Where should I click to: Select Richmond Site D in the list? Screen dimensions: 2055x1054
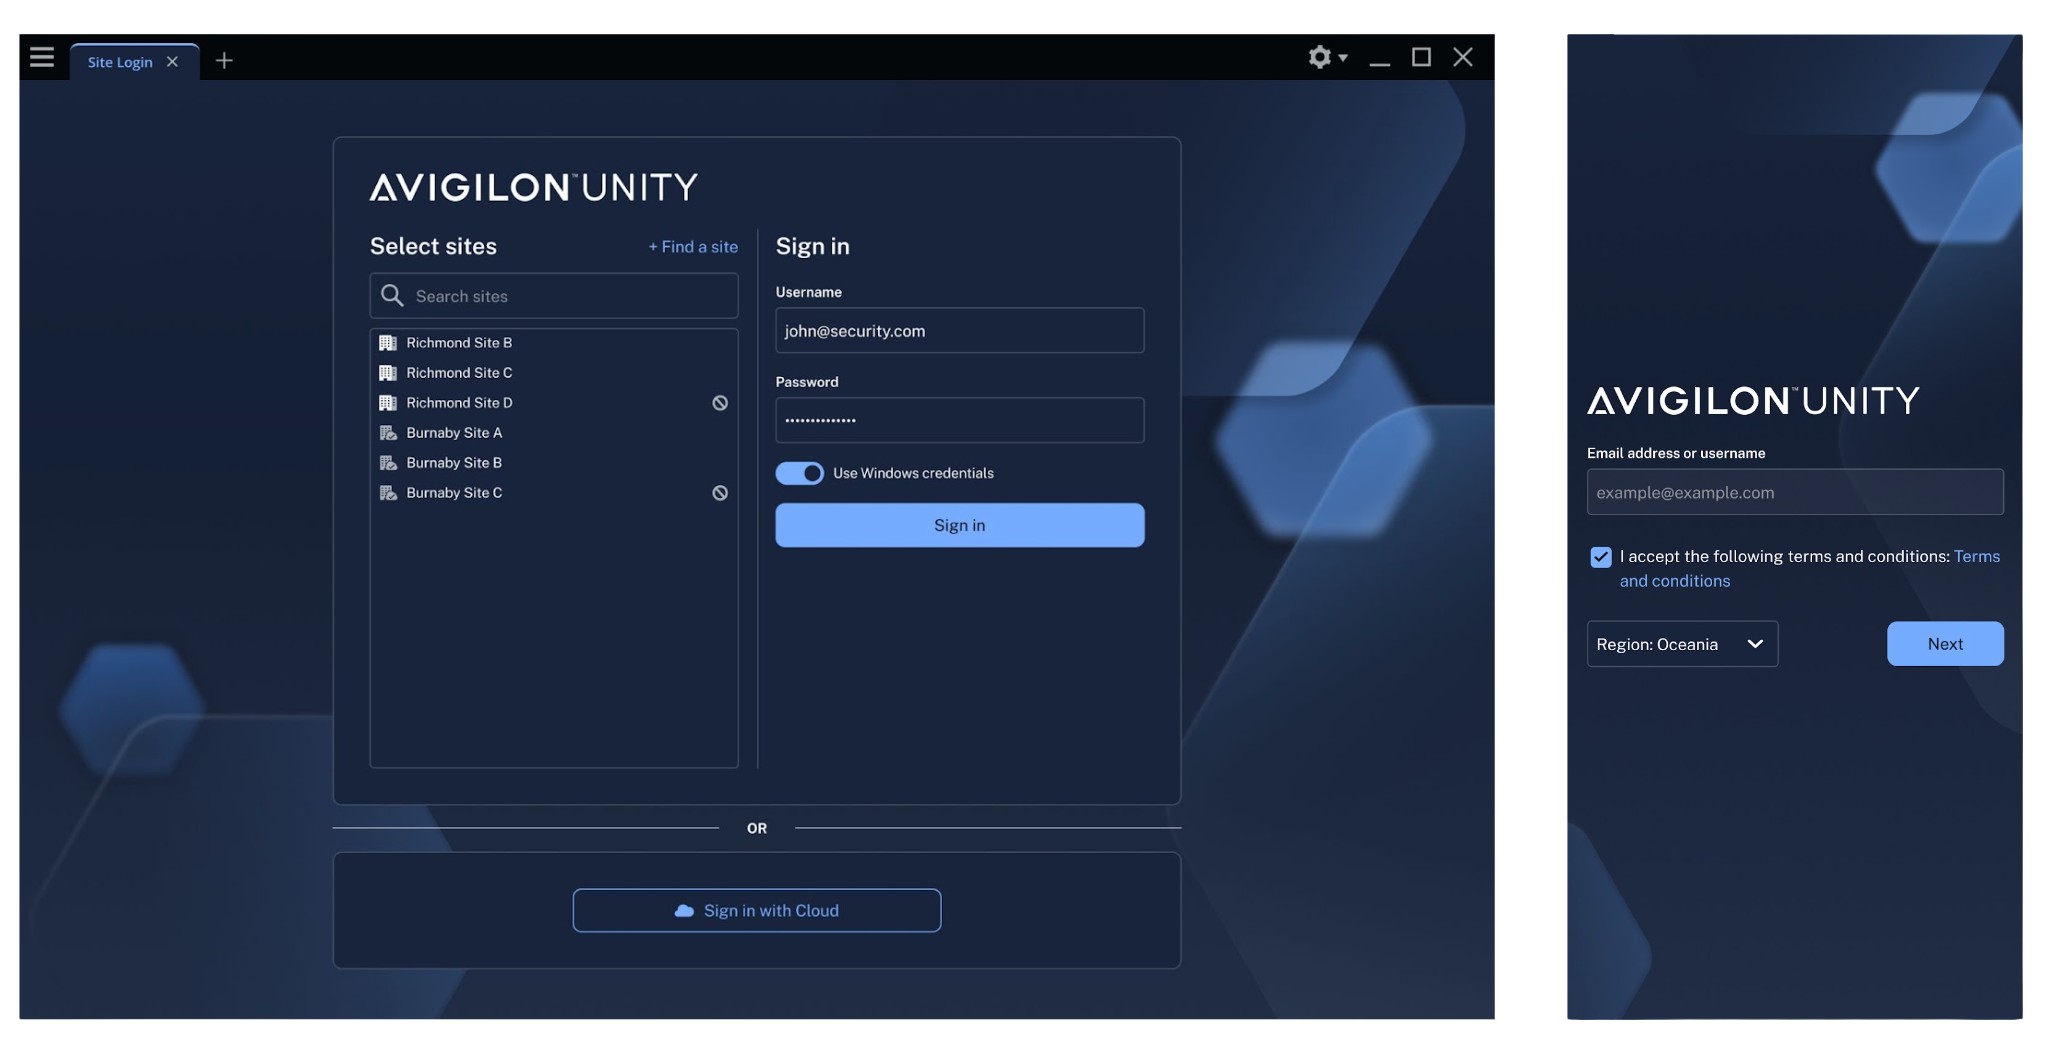[x=554, y=403]
